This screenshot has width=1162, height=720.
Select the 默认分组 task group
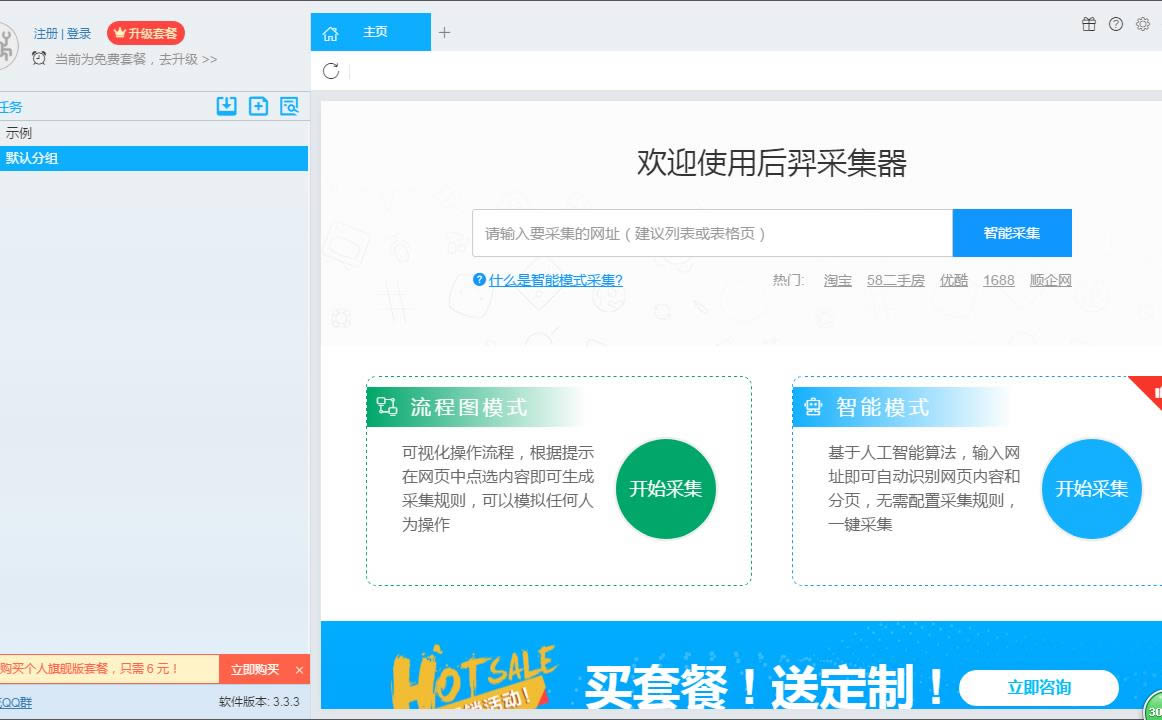click(32, 158)
